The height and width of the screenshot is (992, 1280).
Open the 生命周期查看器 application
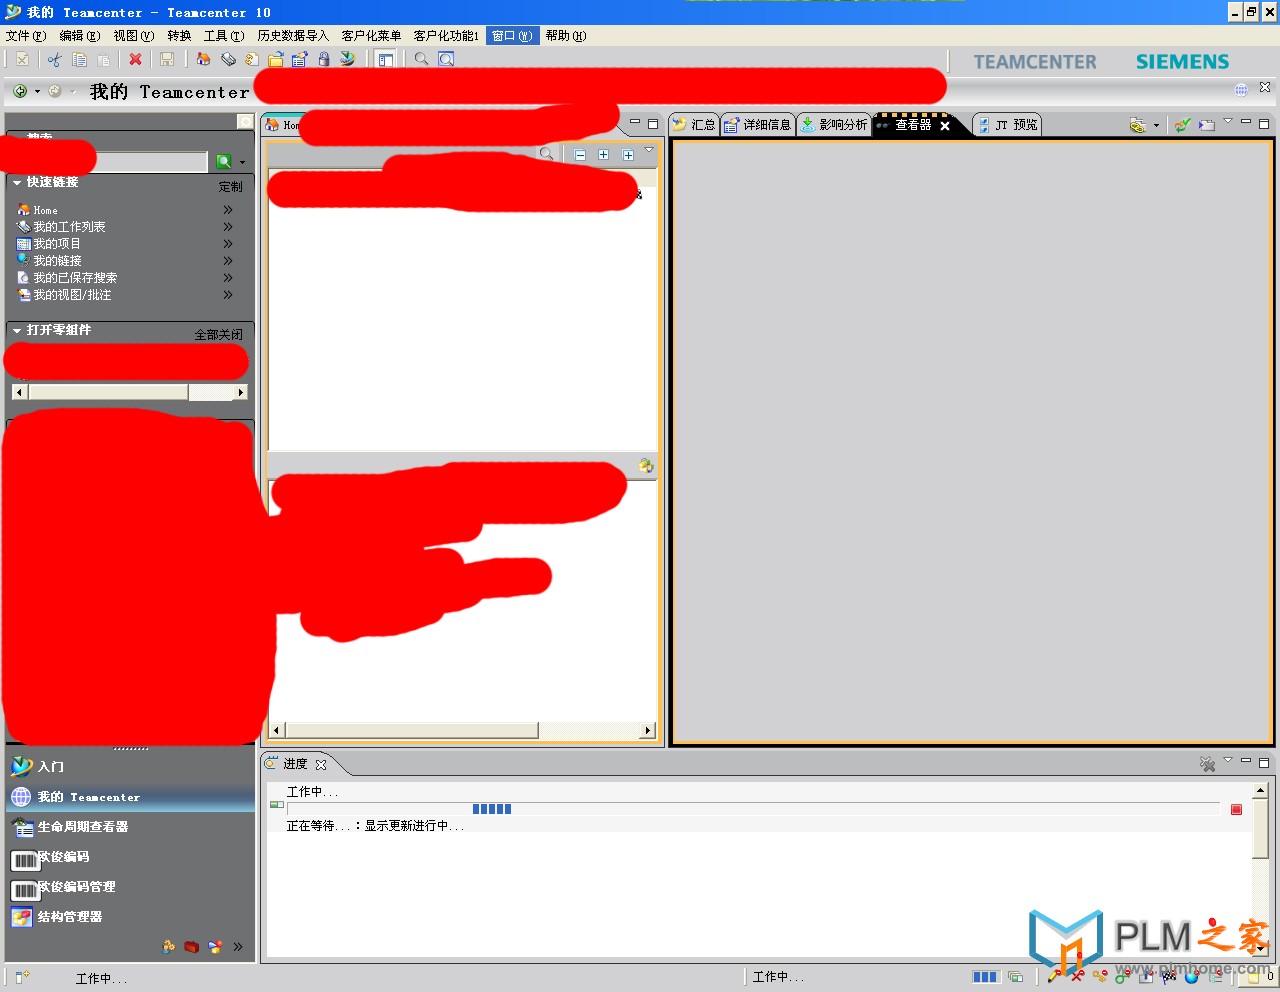click(x=130, y=827)
